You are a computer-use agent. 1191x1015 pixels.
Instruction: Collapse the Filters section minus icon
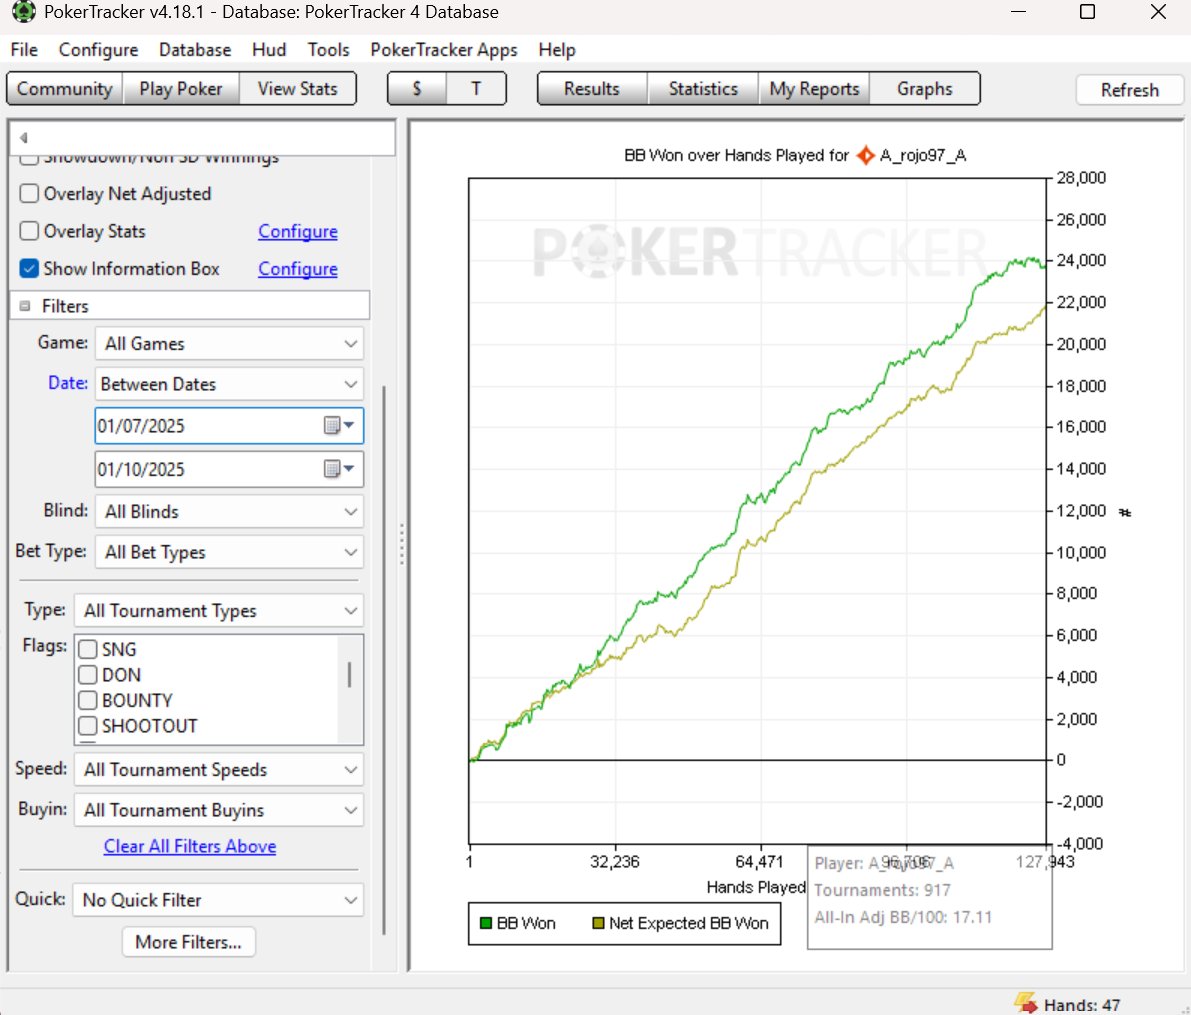[x=25, y=306]
